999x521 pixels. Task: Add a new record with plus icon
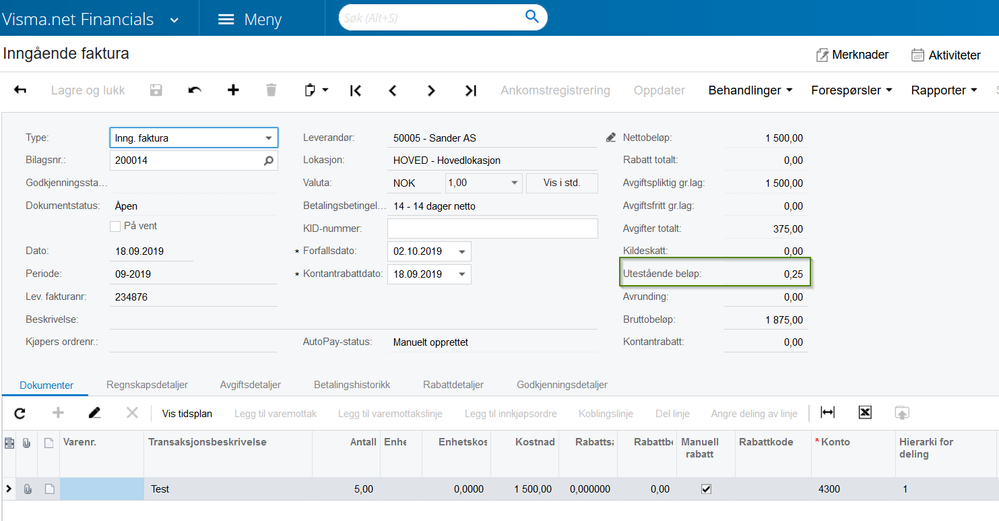[x=233, y=90]
